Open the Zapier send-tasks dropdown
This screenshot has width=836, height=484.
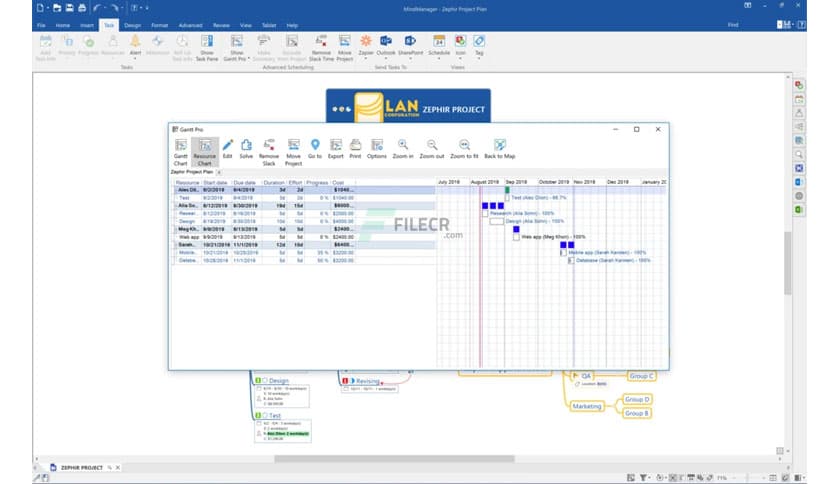pyautogui.click(x=366, y=58)
